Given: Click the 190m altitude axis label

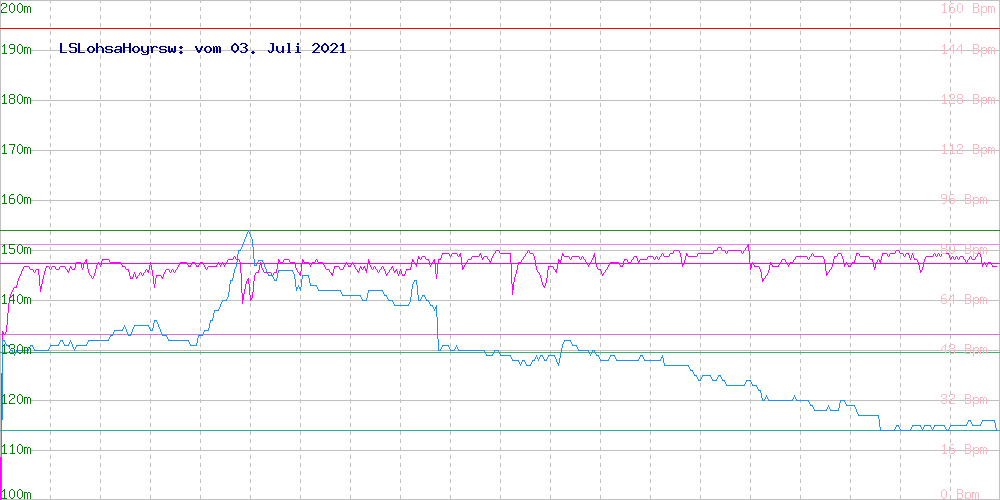Looking at the screenshot, I should 17,50.
